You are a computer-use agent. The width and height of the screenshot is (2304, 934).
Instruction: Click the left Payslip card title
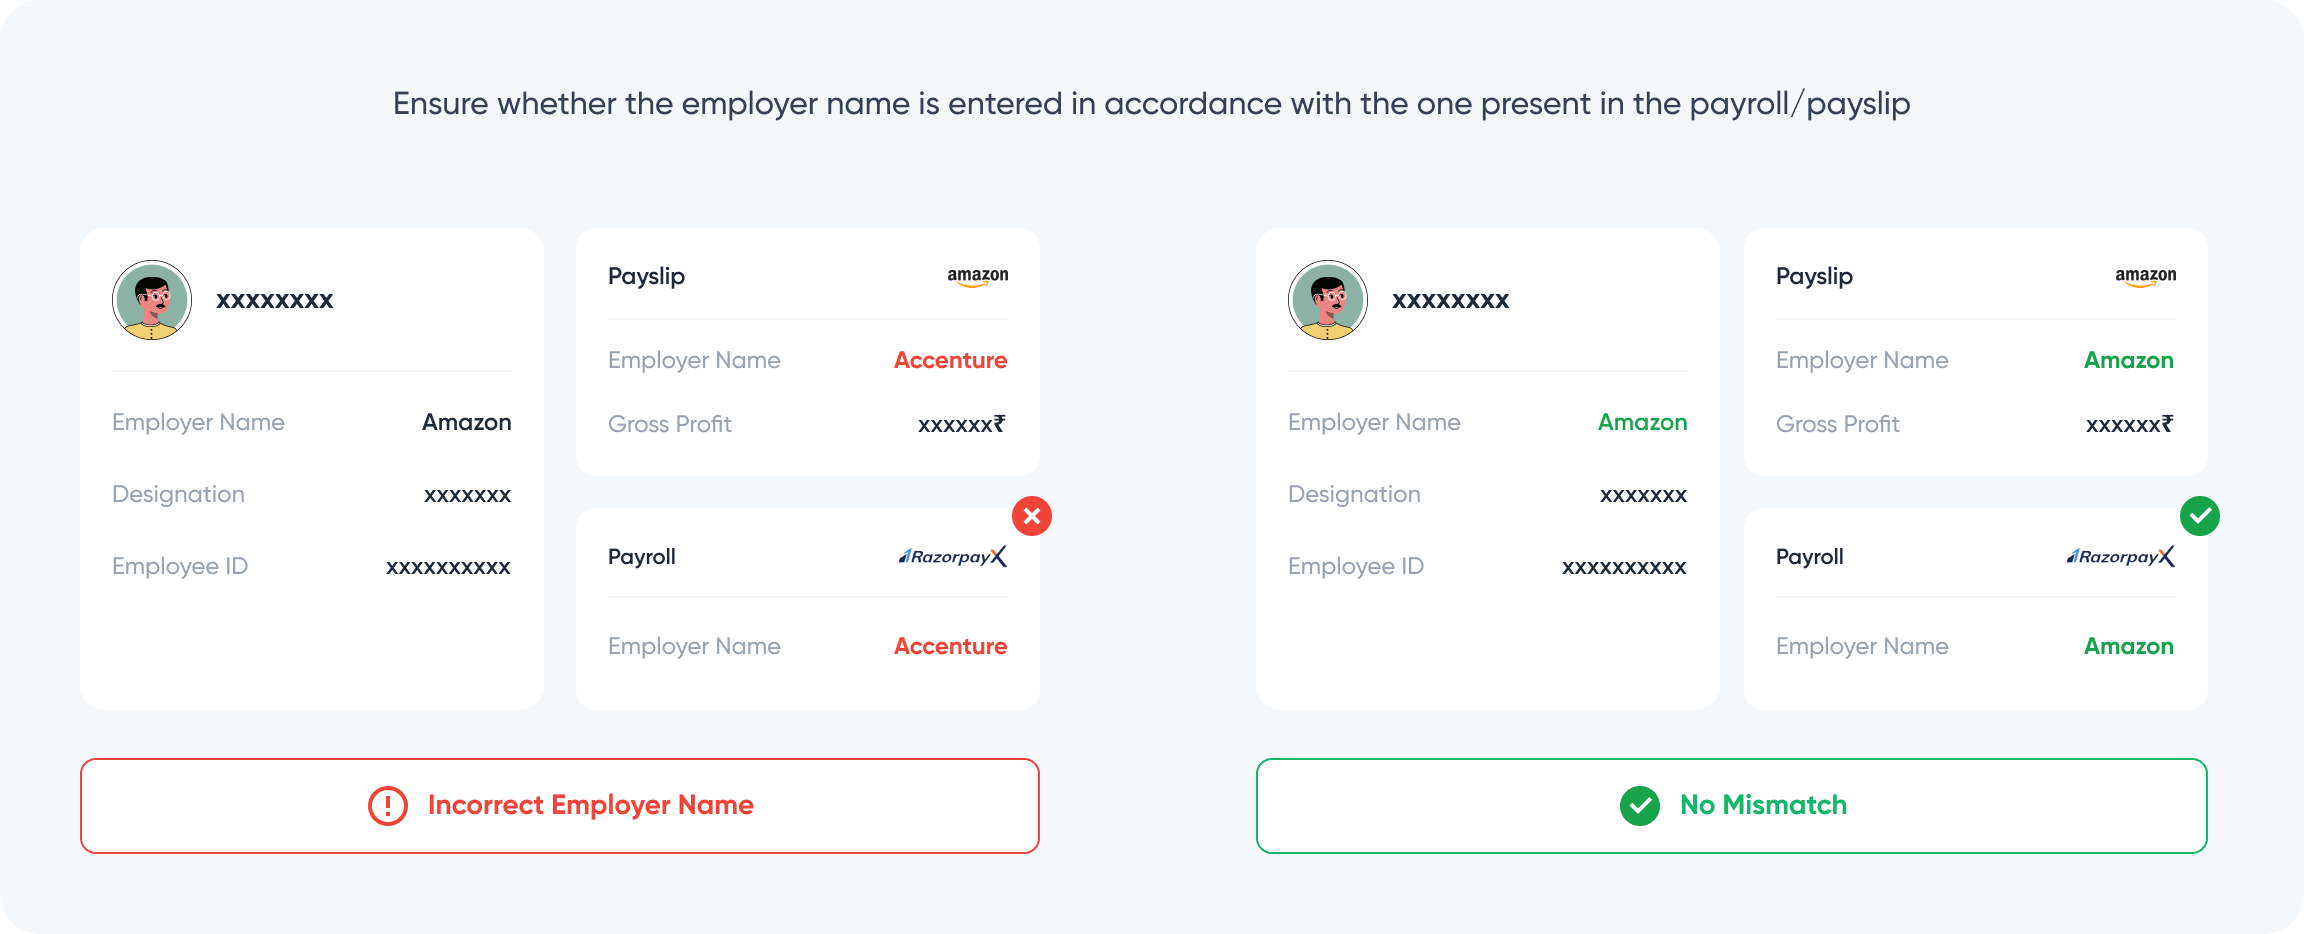646,276
